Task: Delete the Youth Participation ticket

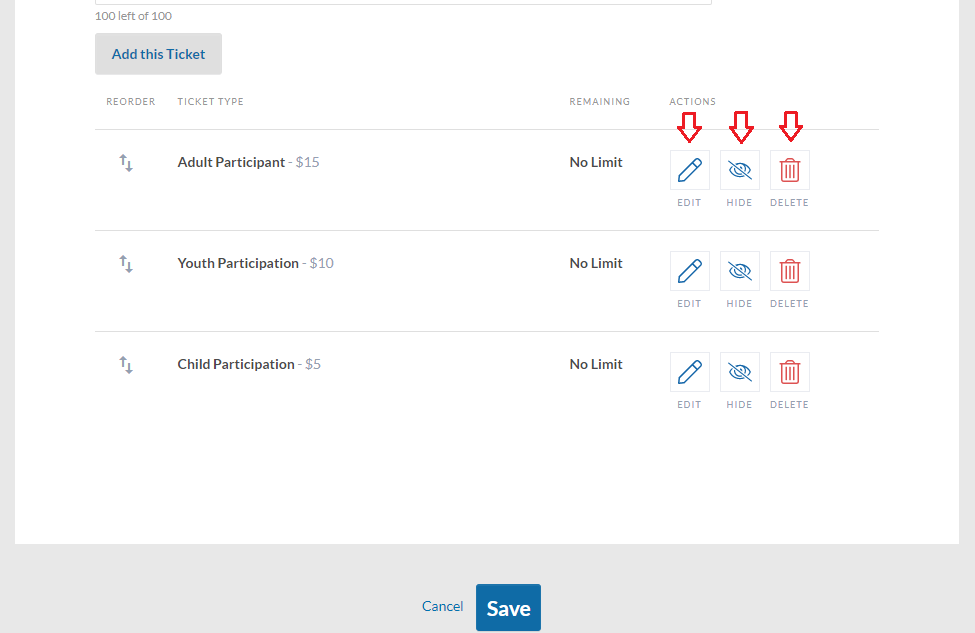Action: pyautogui.click(x=790, y=271)
